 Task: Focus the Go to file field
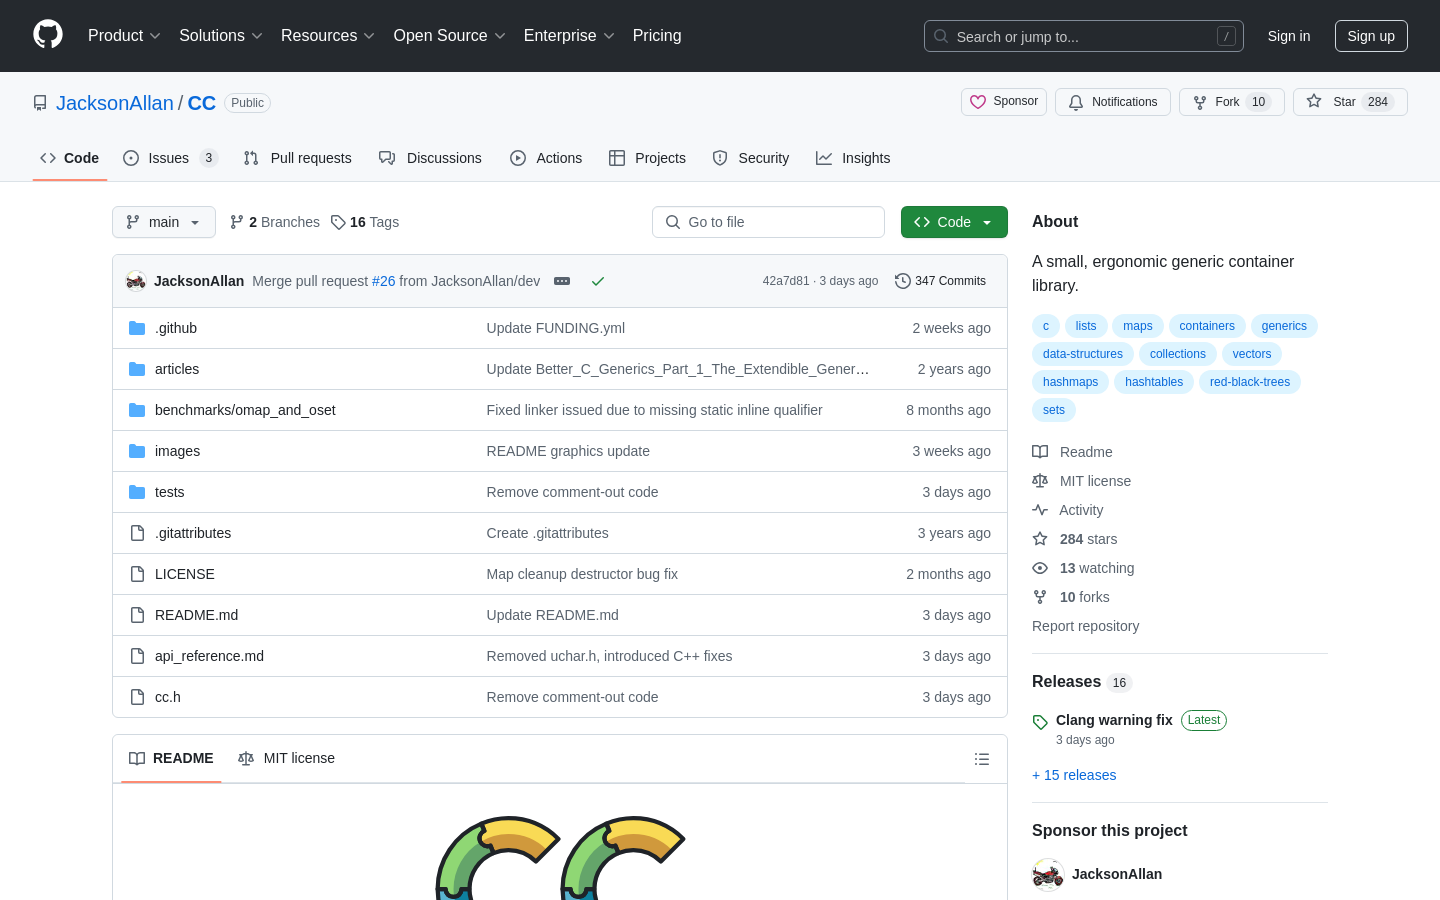pos(768,222)
